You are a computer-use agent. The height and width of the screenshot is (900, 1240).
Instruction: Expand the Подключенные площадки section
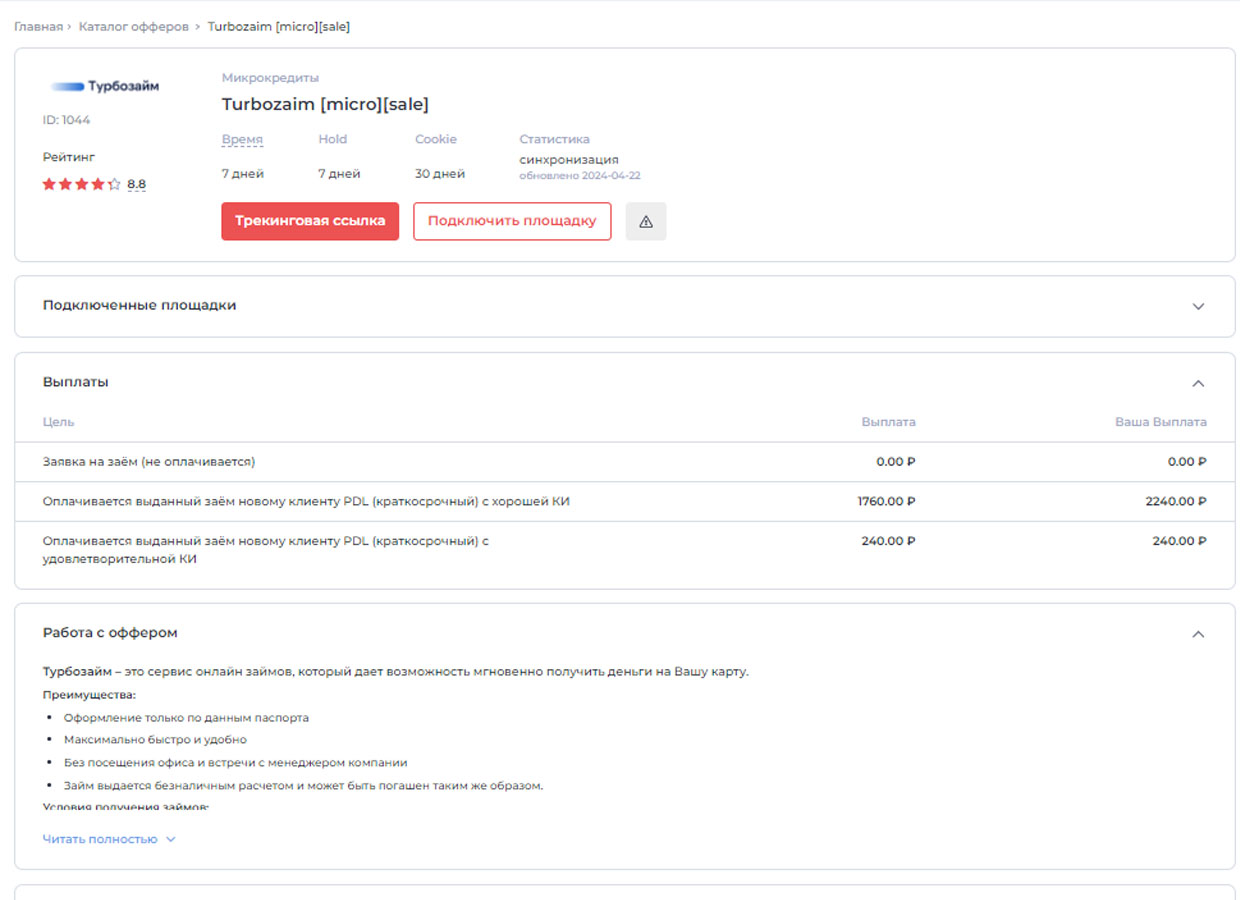tap(1198, 306)
